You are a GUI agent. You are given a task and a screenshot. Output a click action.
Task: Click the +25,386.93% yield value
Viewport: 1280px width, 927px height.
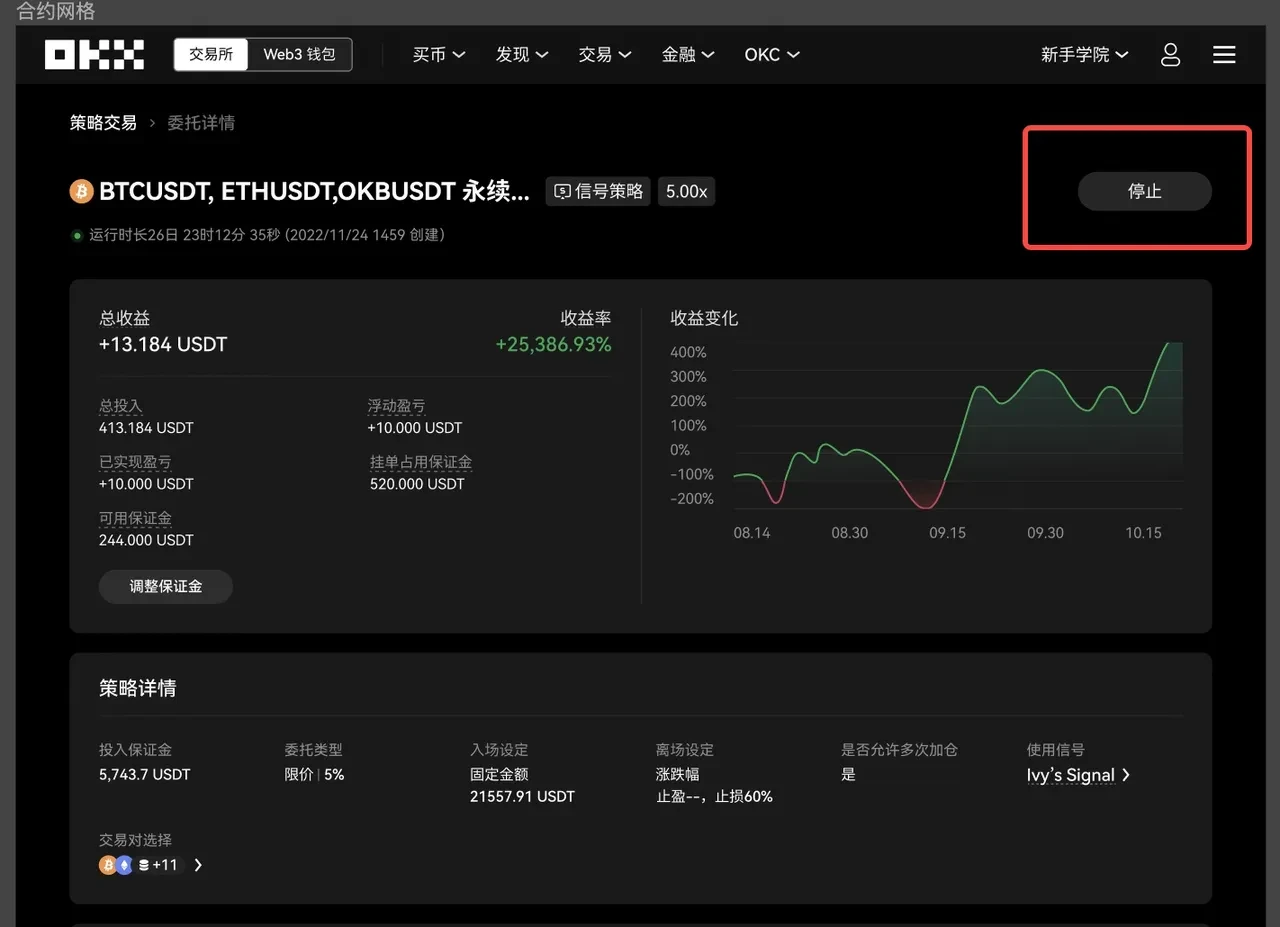coord(553,345)
